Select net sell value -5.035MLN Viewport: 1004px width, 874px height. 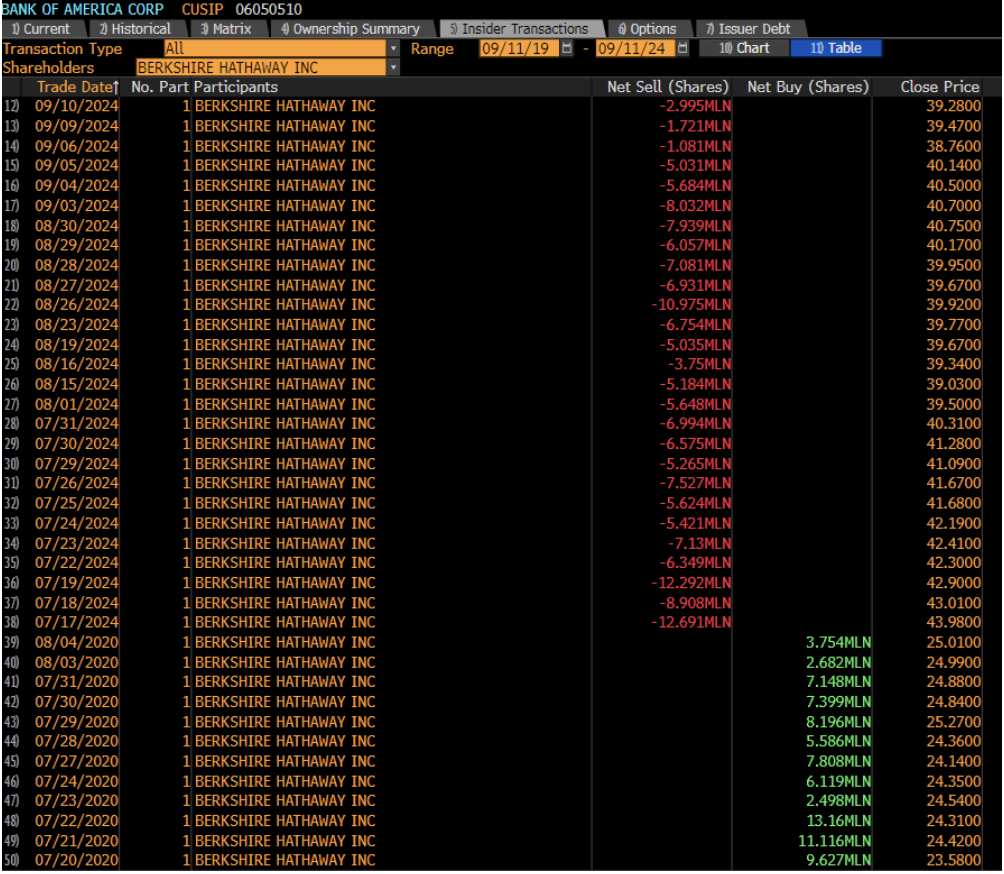click(695, 345)
